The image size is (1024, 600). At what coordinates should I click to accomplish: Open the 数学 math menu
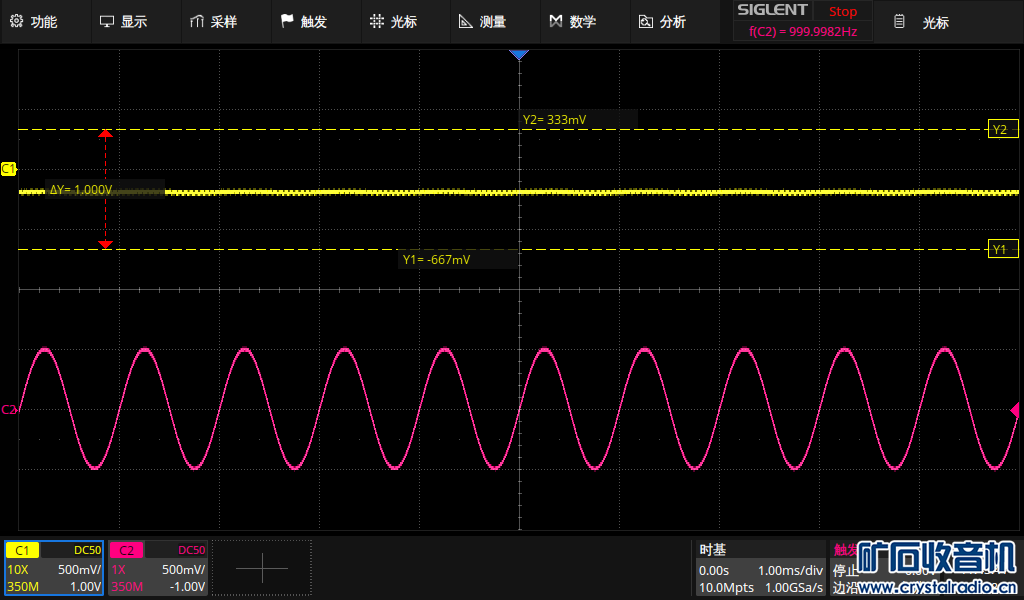(x=572, y=22)
